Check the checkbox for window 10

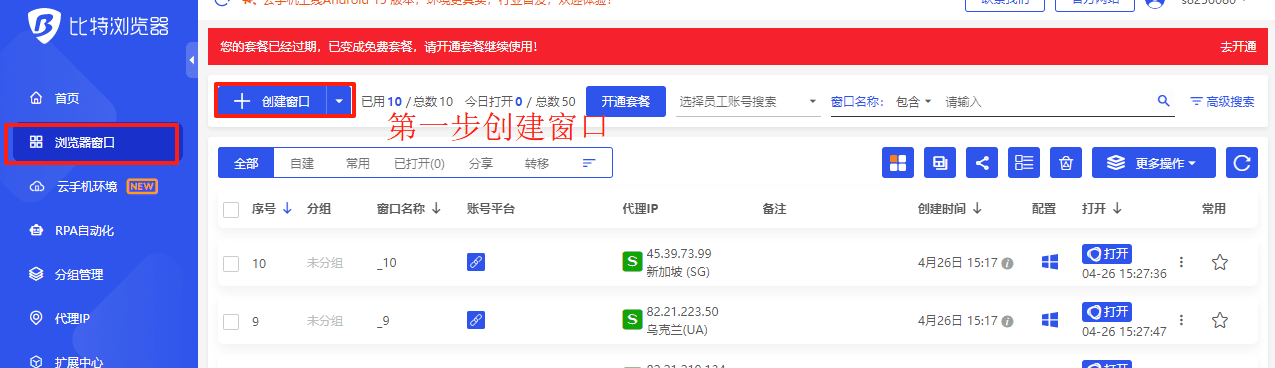[231, 263]
